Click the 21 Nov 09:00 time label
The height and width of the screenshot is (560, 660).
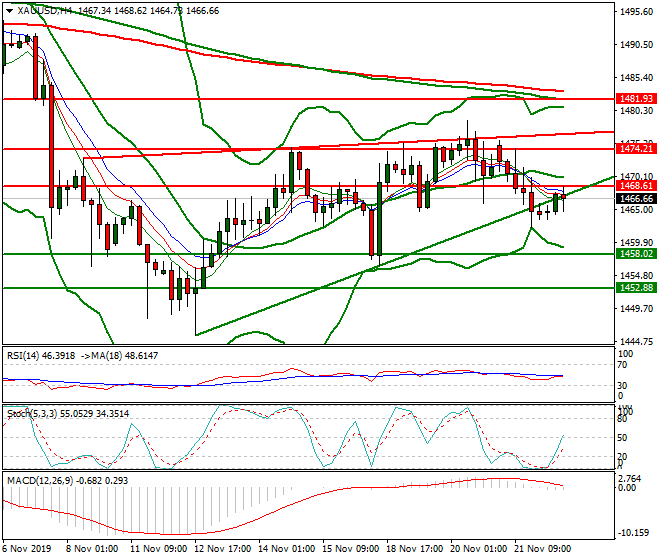point(543,549)
